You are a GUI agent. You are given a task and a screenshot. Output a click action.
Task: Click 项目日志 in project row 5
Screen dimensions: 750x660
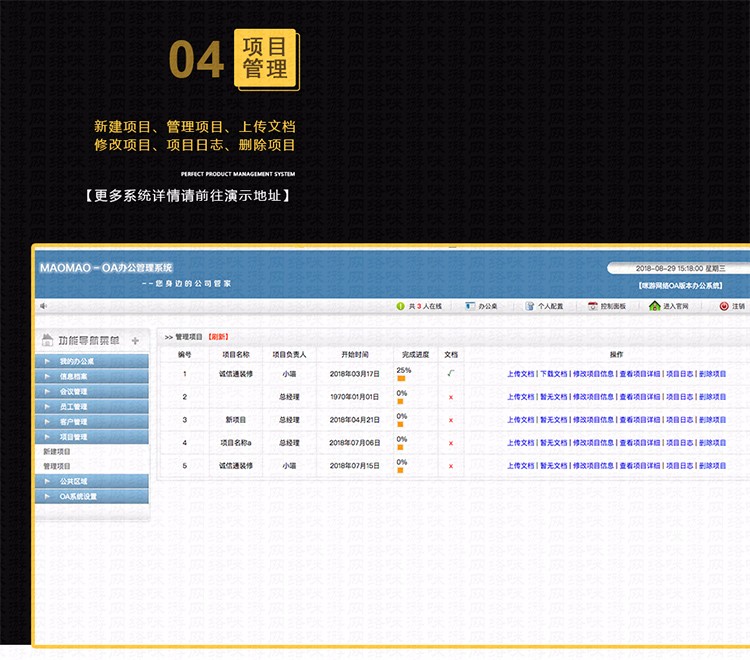[679, 465]
